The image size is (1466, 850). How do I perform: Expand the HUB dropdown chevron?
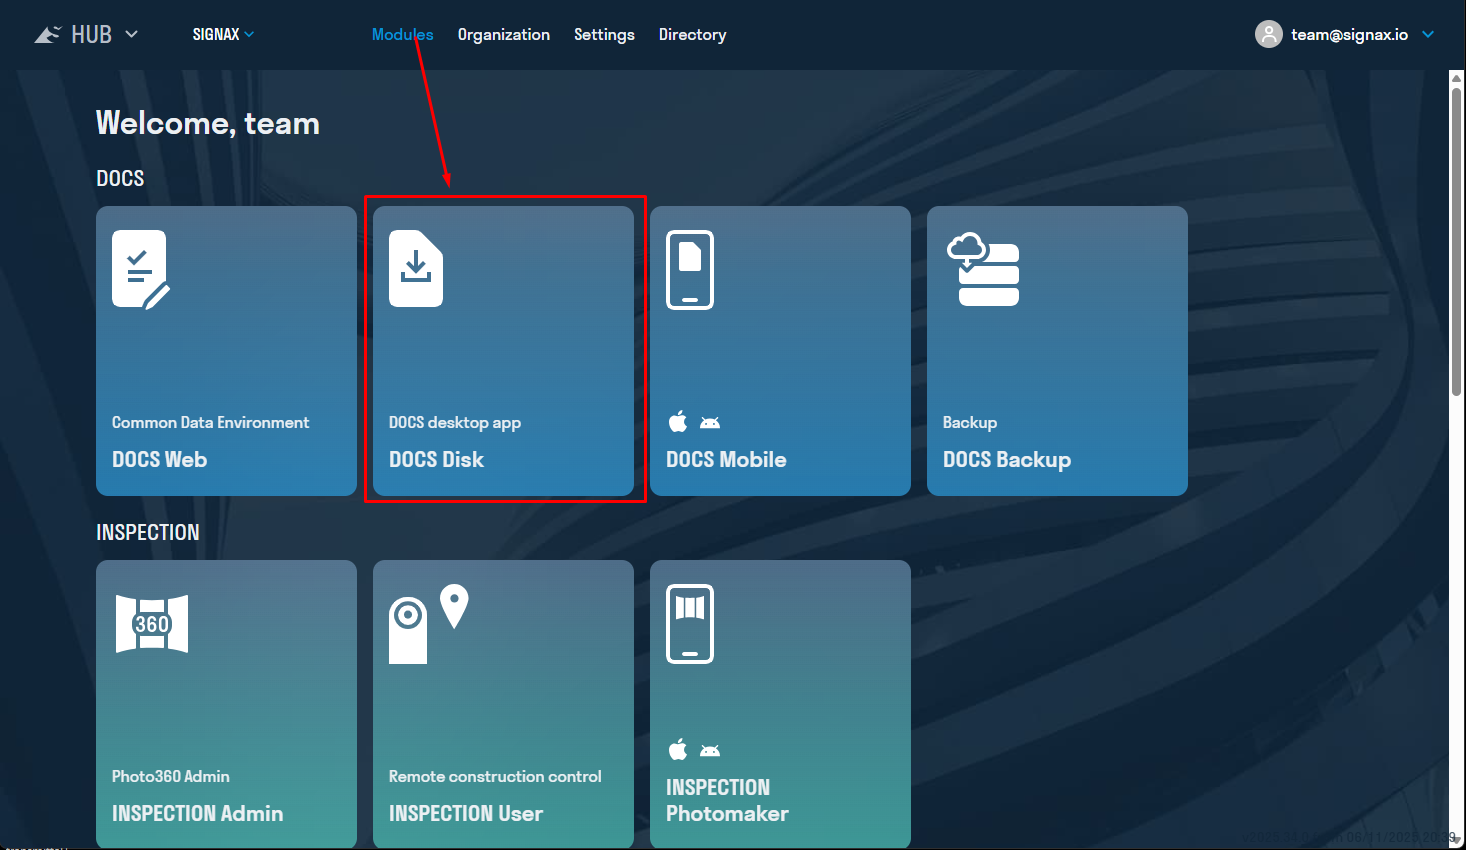tap(131, 34)
